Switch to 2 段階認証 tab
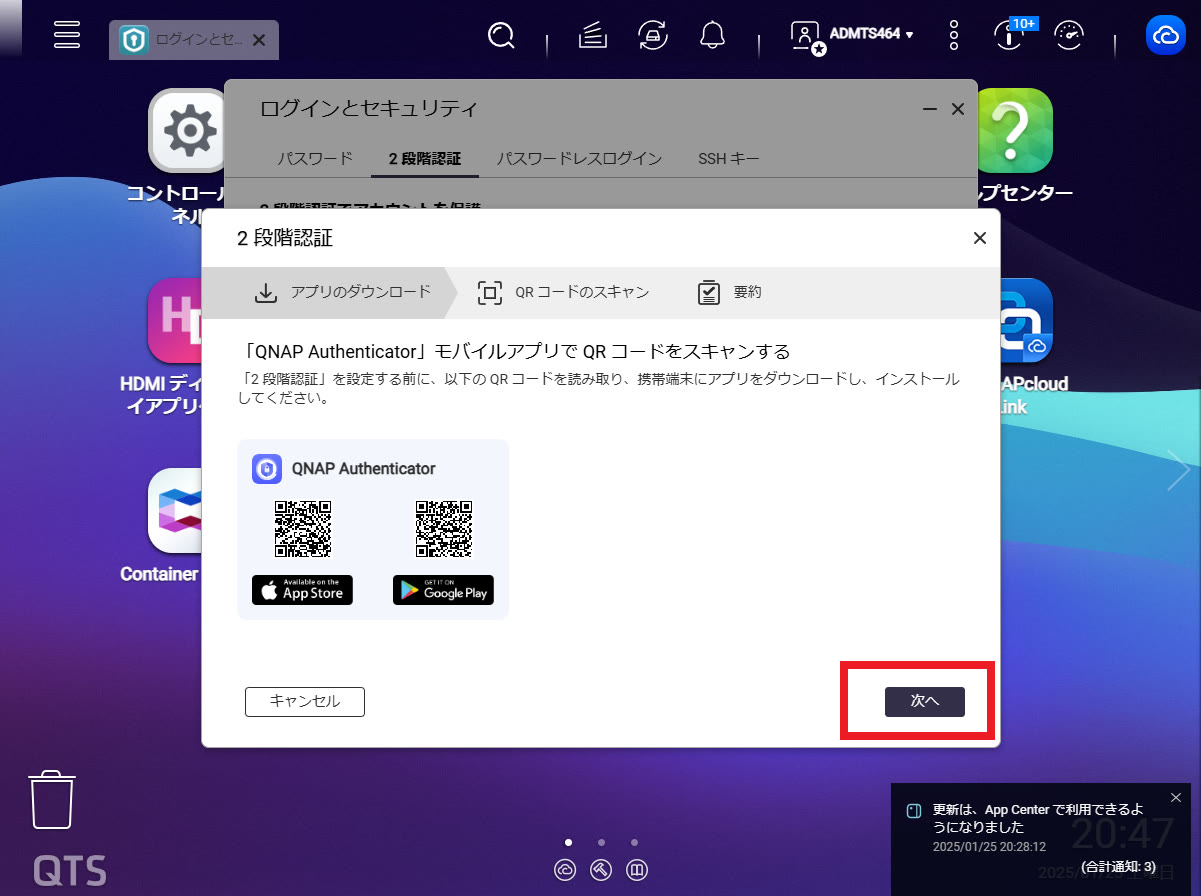1201x896 pixels. [x=425, y=158]
